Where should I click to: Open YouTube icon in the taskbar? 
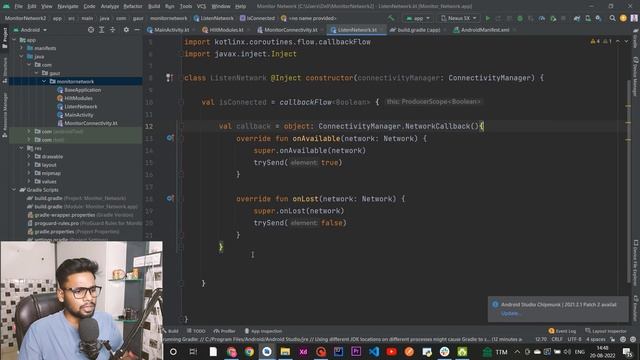[x=391, y=351]
